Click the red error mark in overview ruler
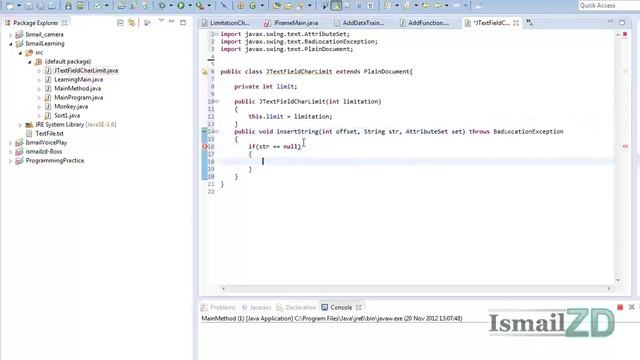640x360 pixels. pos(625,146)
